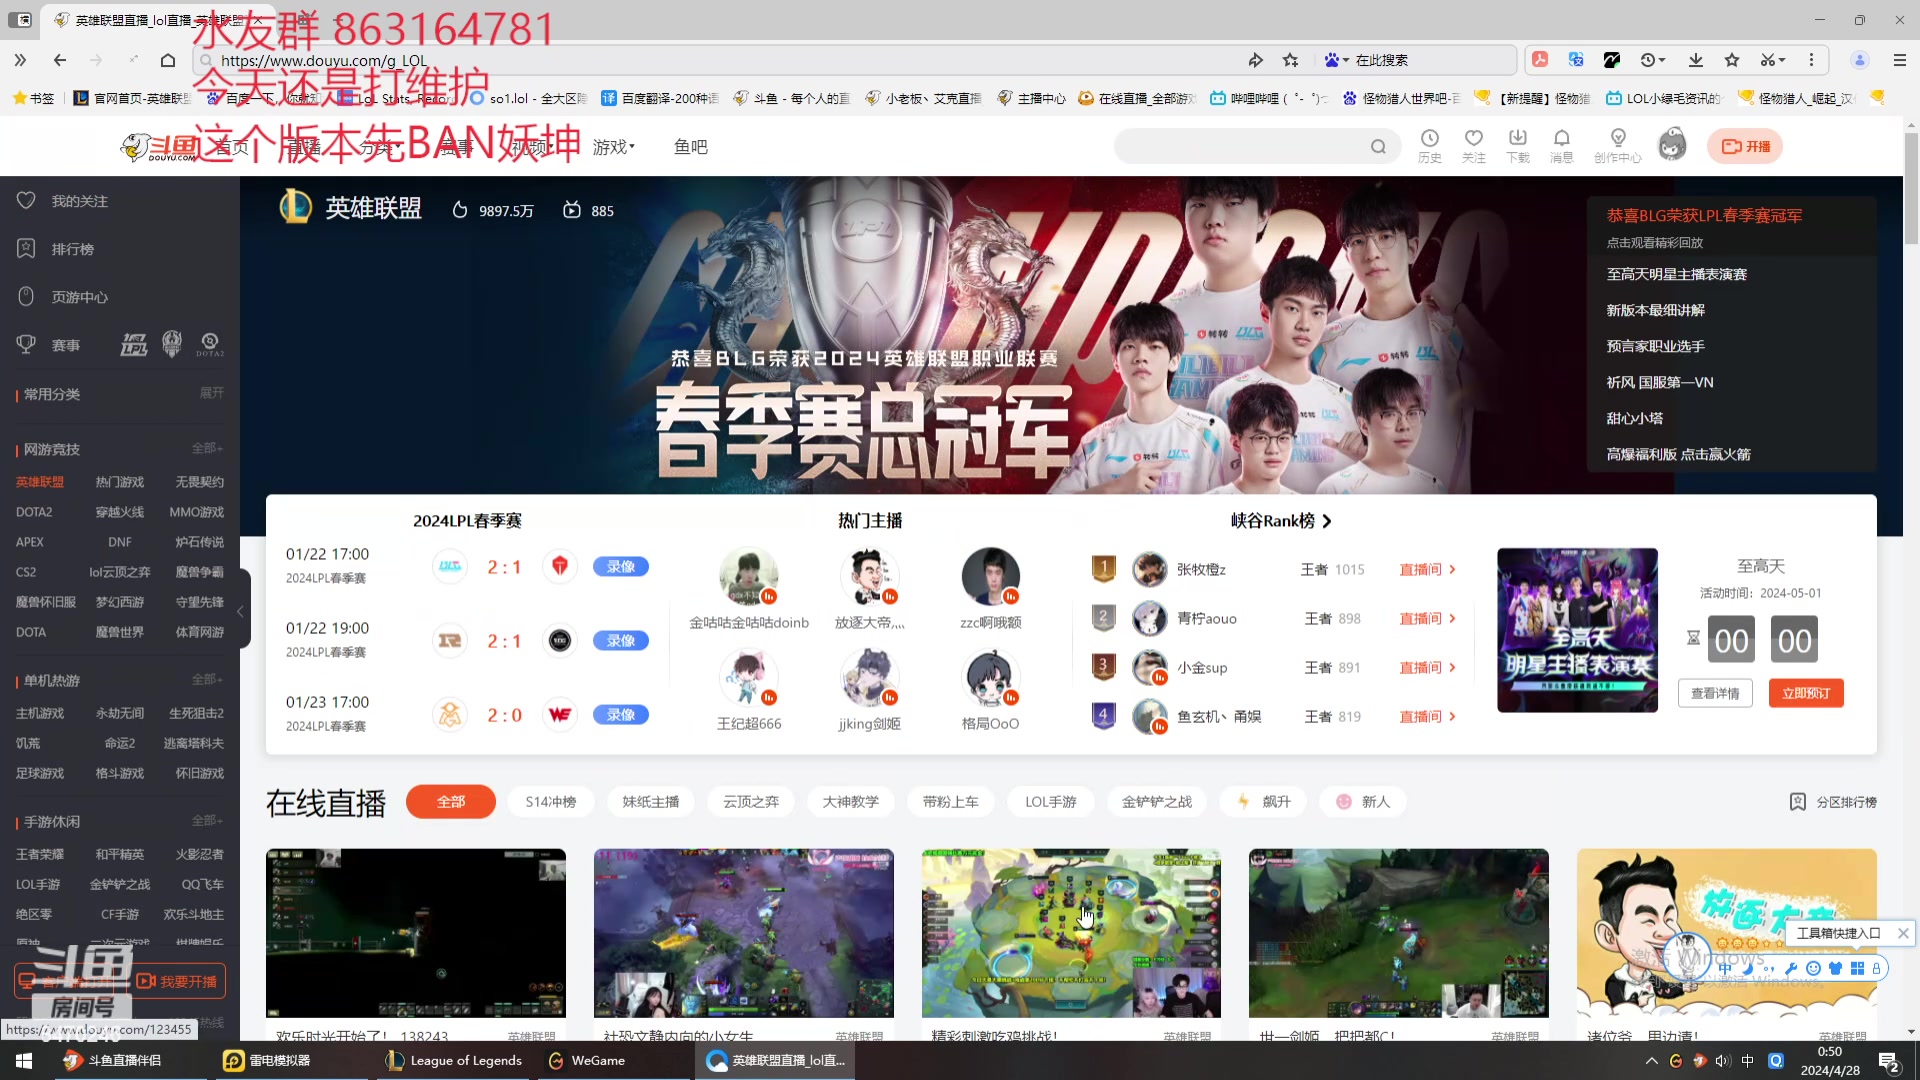
Task: Open the 游戏 dropdown in top navigation
Action: (x=613, y=147)
